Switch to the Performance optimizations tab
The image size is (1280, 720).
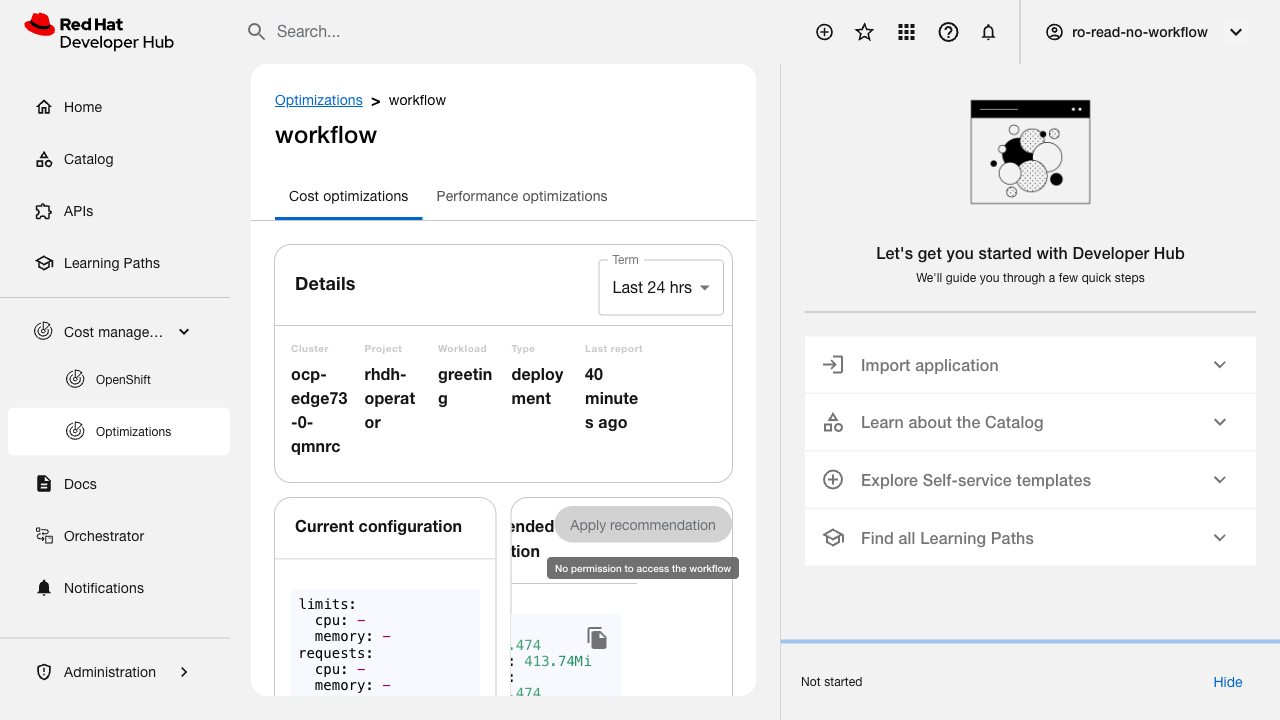(x=522, y=196)
